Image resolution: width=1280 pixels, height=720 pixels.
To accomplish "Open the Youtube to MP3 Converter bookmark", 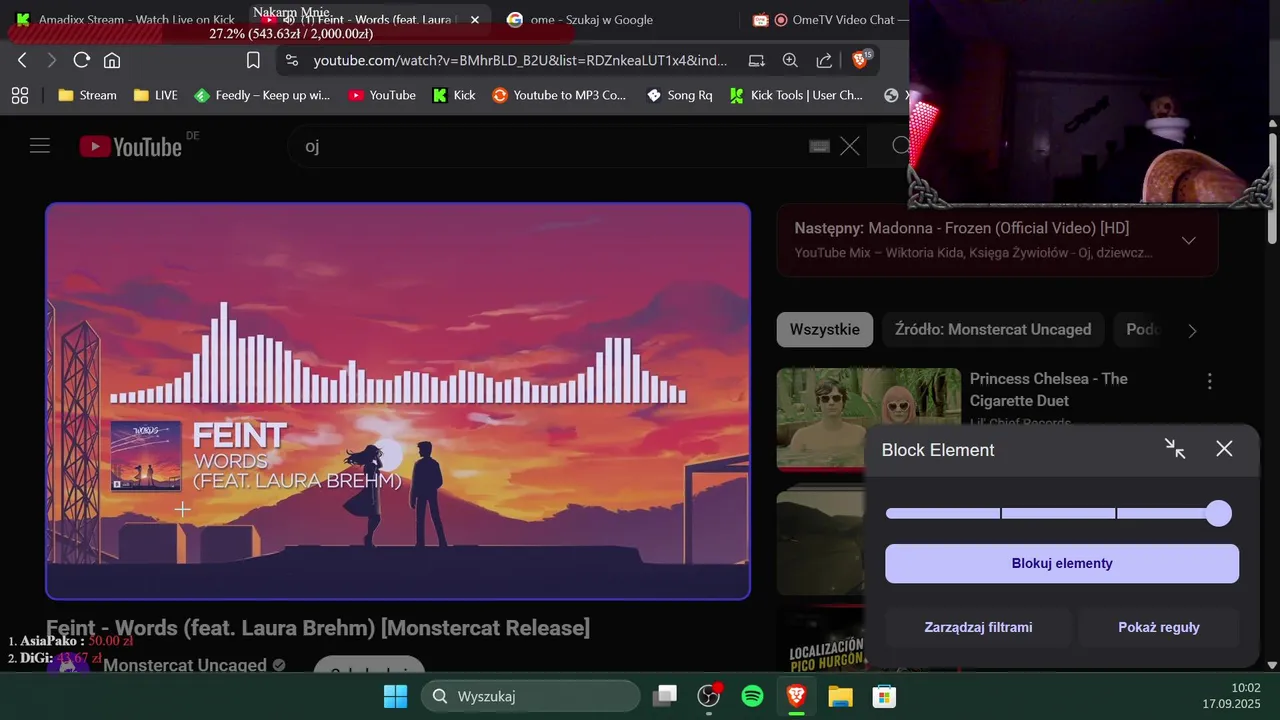I will (559, 95).
